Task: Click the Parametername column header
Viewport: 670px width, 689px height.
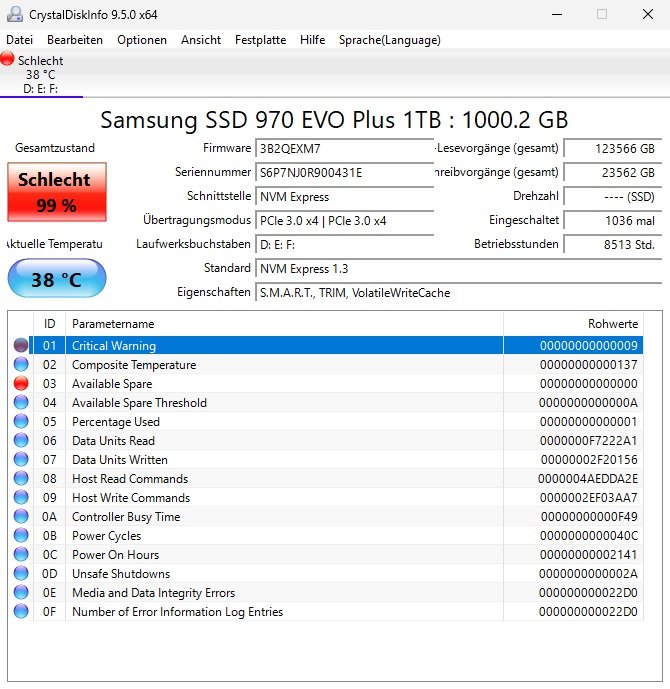Action: pyautogui.click(x=284, y=324)
